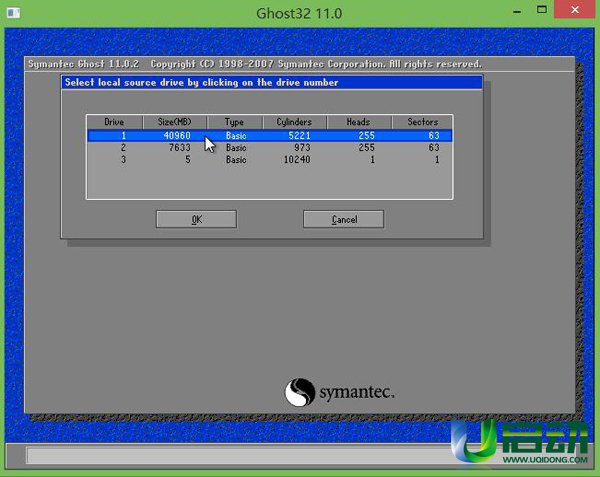Image resolution: width=600 pixels, height=477 pixels.
Task: Close the Ghost32 11.0 window
Action: (x=575, y=10)
